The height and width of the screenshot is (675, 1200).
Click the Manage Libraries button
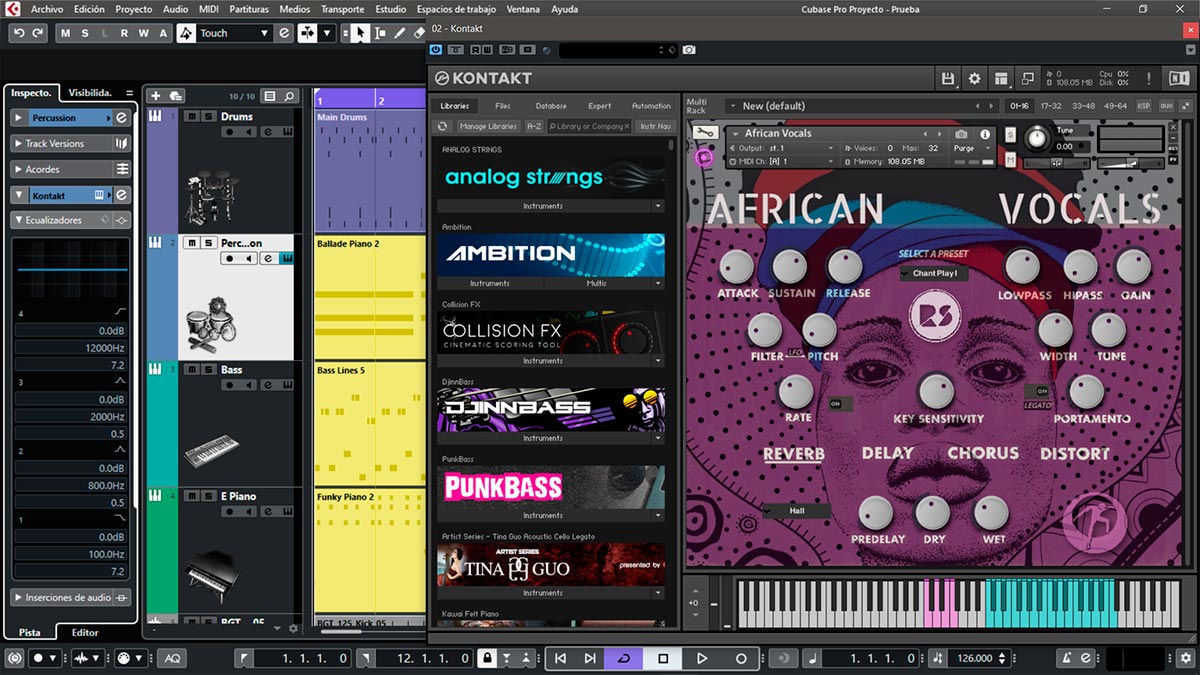coord(488,126)
